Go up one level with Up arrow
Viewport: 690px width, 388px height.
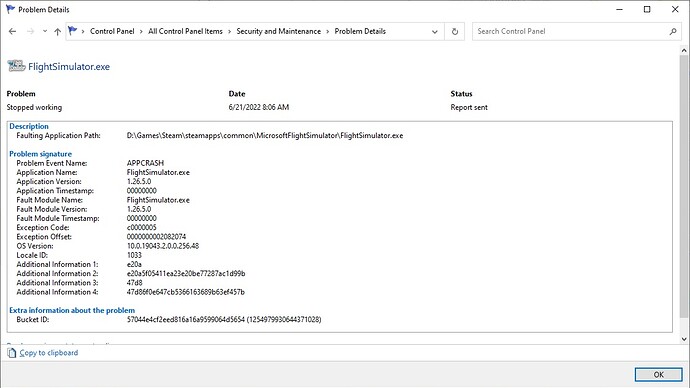[x=57, y=31]
